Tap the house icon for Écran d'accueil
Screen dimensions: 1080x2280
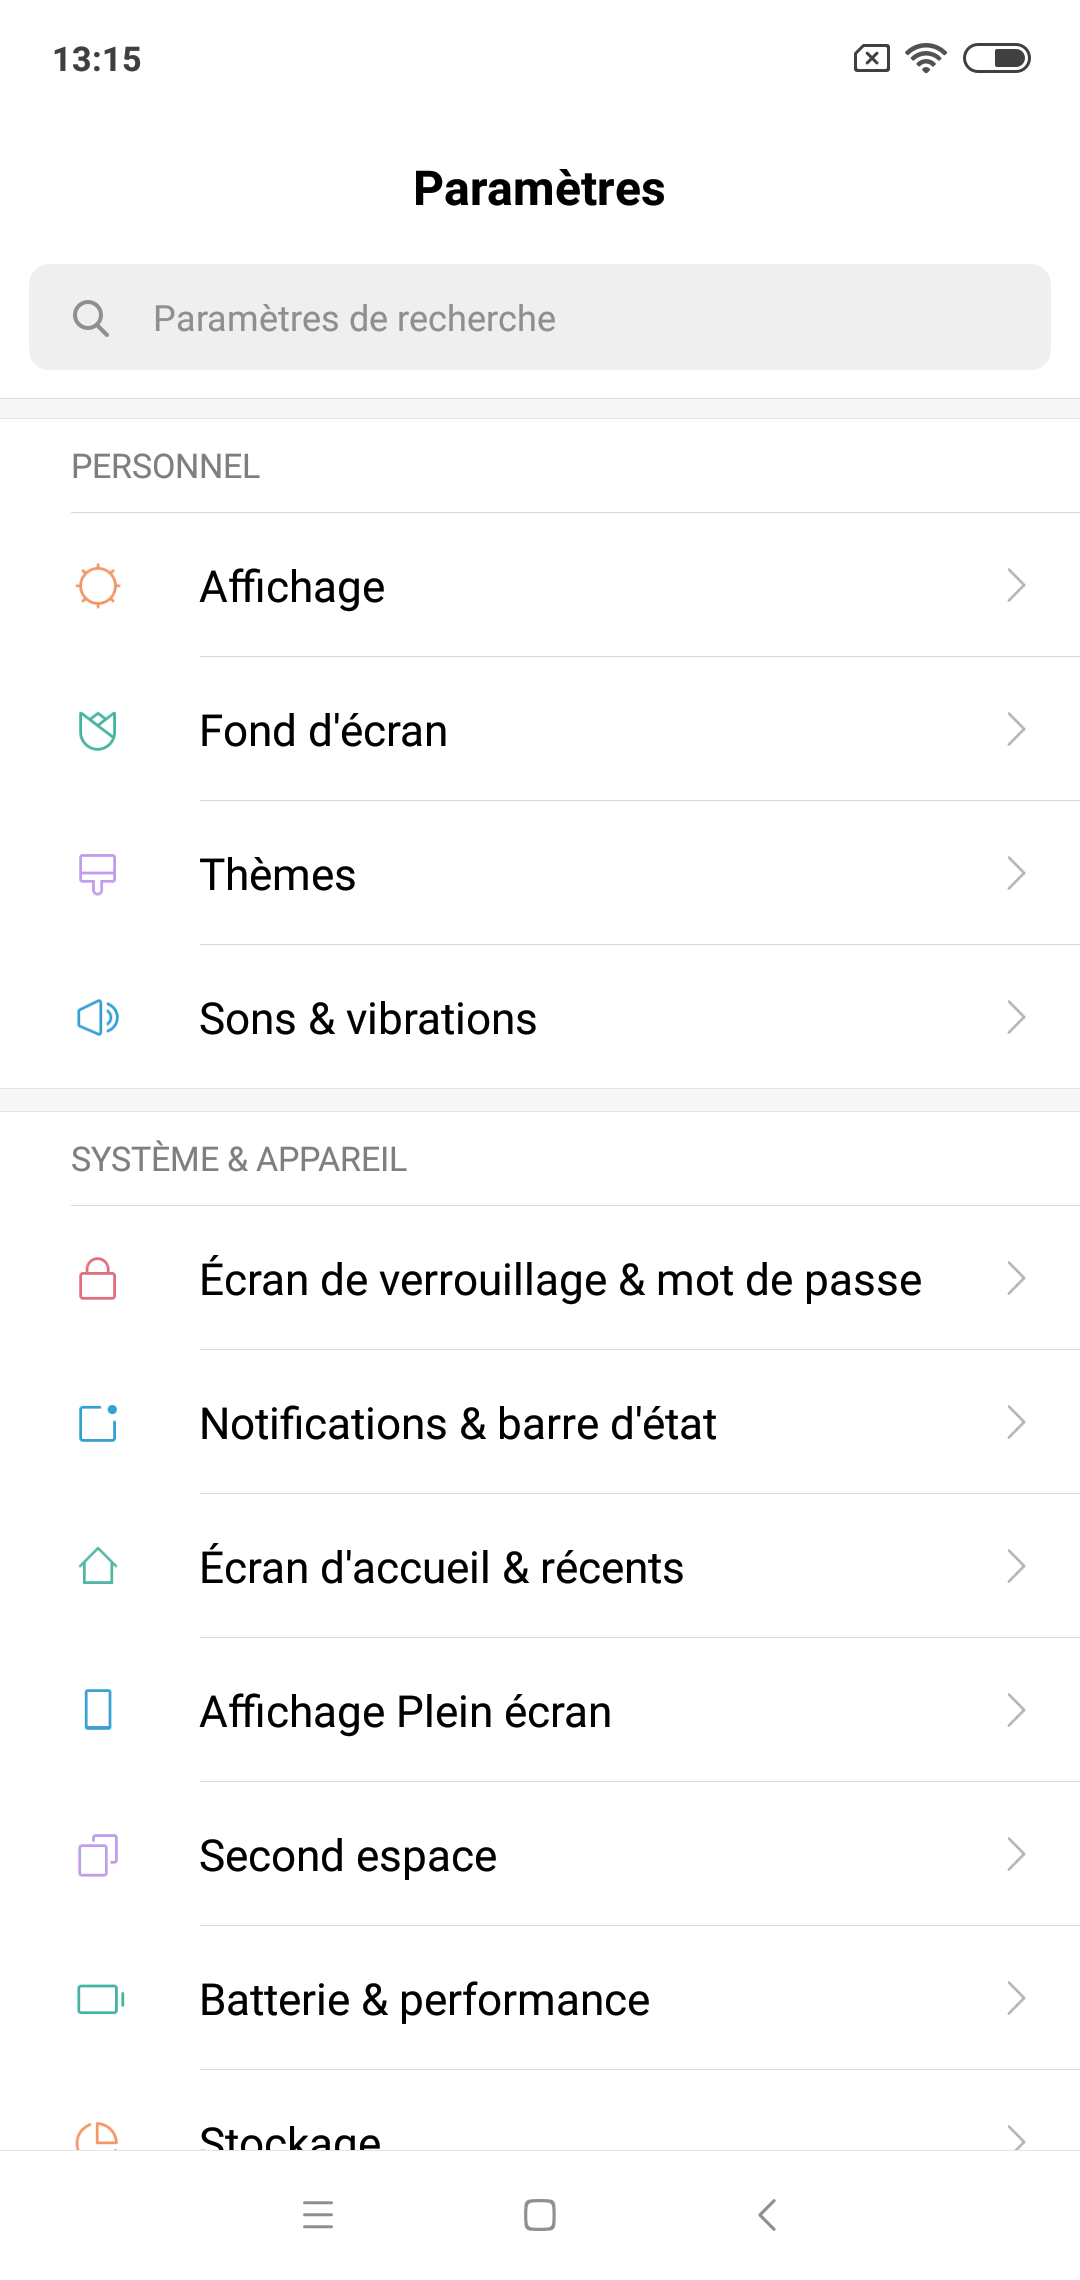point(98,1567)
